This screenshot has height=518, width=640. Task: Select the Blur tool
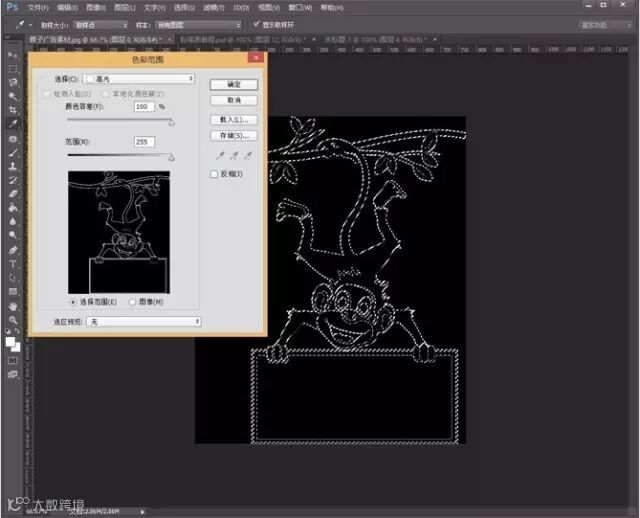click(13, 222)
